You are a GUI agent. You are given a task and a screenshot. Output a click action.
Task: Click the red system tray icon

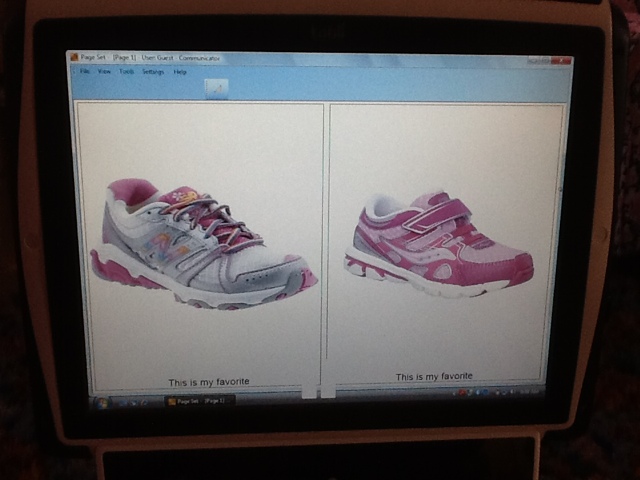462,393
